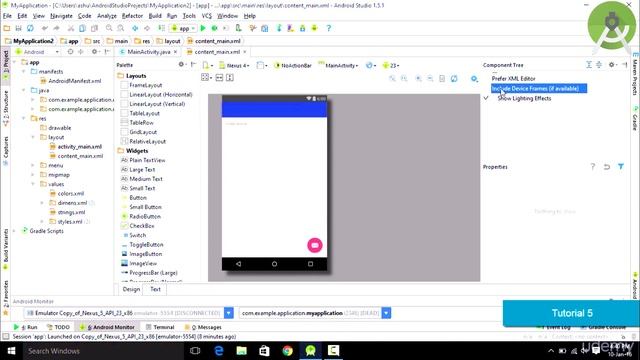Click the pink floating action button preview

(315, 245)
